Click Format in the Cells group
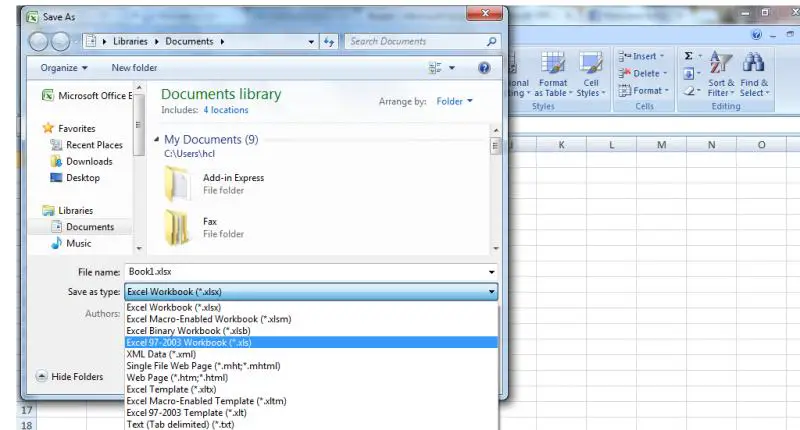Screen dimensions: 800x430 (643, 91)
